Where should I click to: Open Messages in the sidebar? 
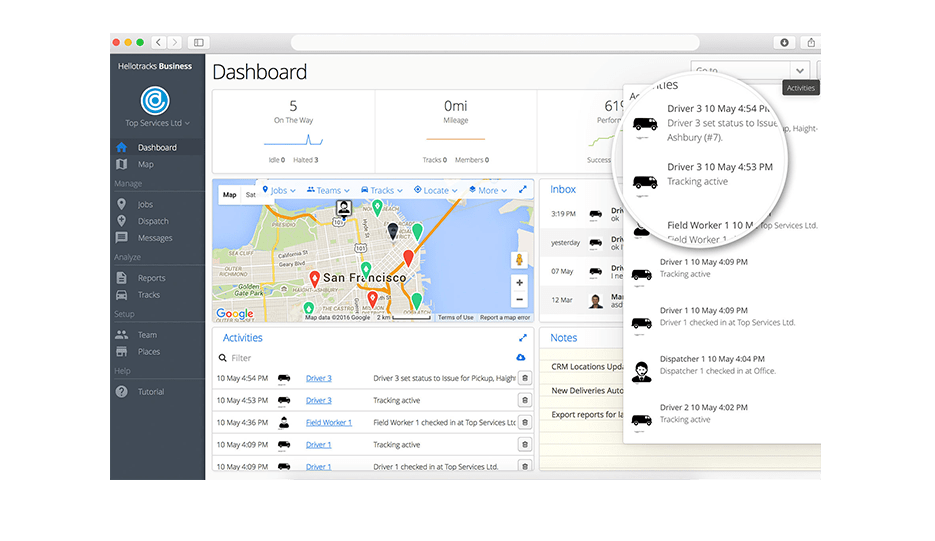154,237
